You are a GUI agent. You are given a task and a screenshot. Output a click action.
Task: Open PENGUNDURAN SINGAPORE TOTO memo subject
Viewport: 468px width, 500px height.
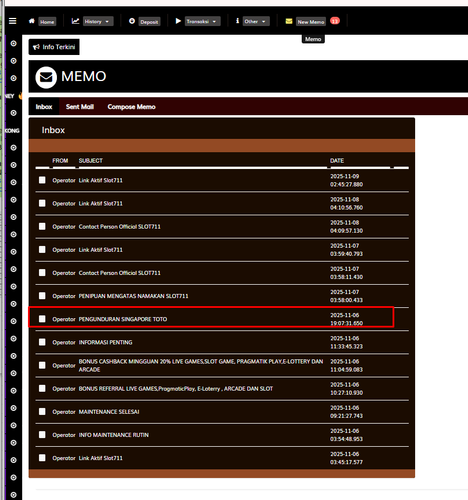123,319
